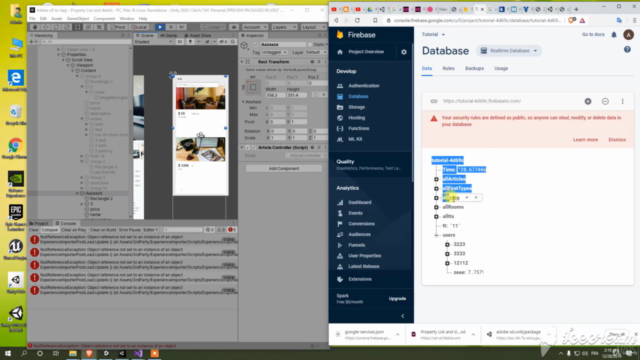Open Firebase project settings gear
640x360 pixels.
pos(404,52)
